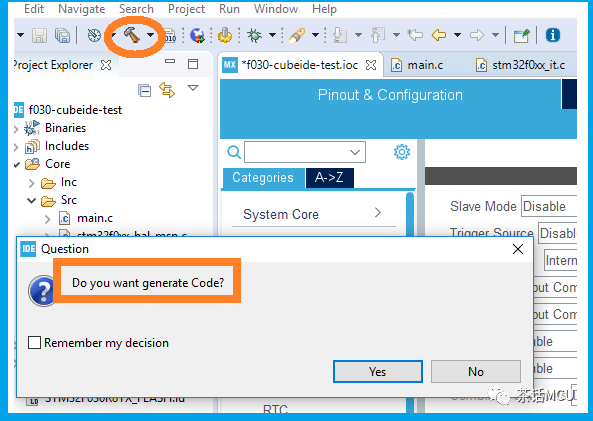Select main.c file in project tree
Screen dimensions: 593x421
(x=95, y=218)
